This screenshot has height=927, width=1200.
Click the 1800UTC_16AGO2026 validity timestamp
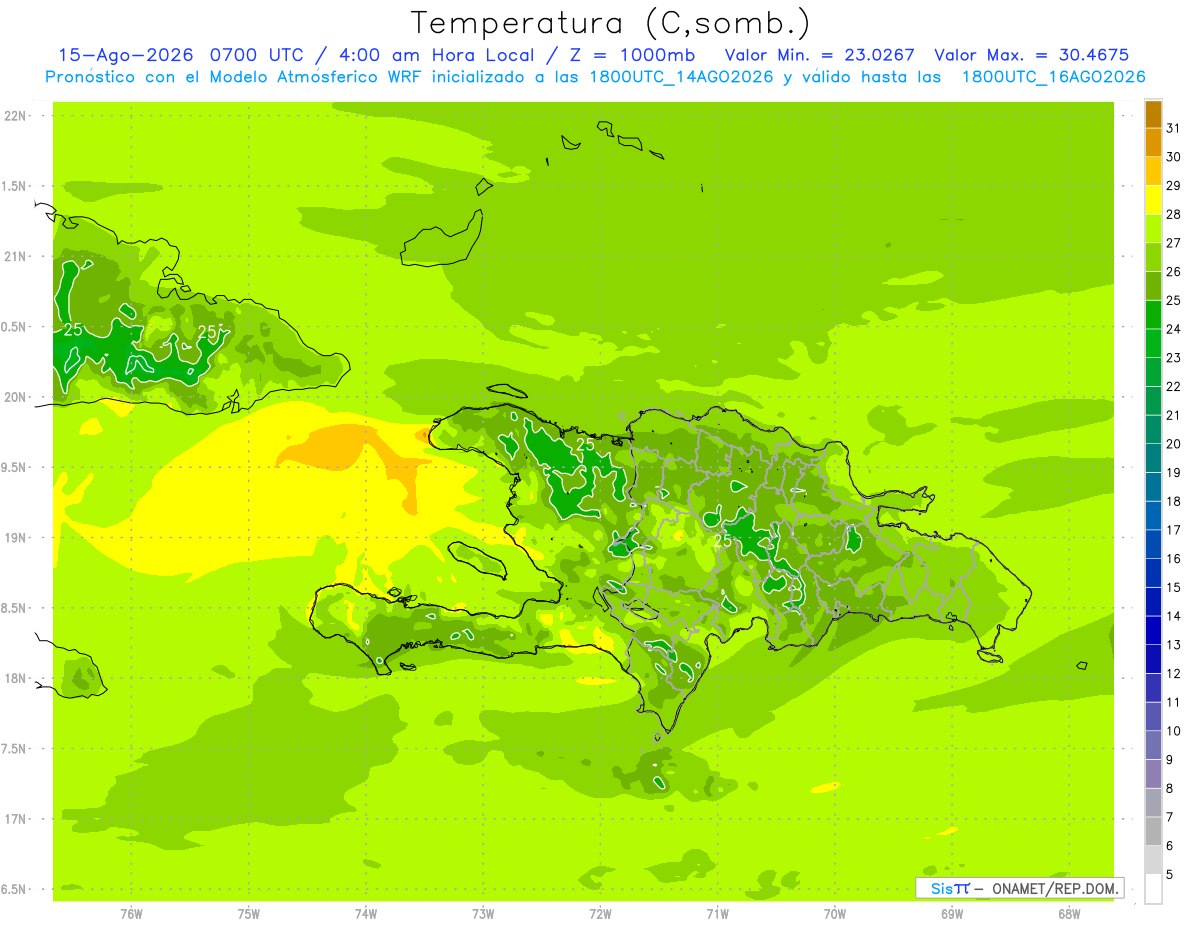tap(1053, 77)
